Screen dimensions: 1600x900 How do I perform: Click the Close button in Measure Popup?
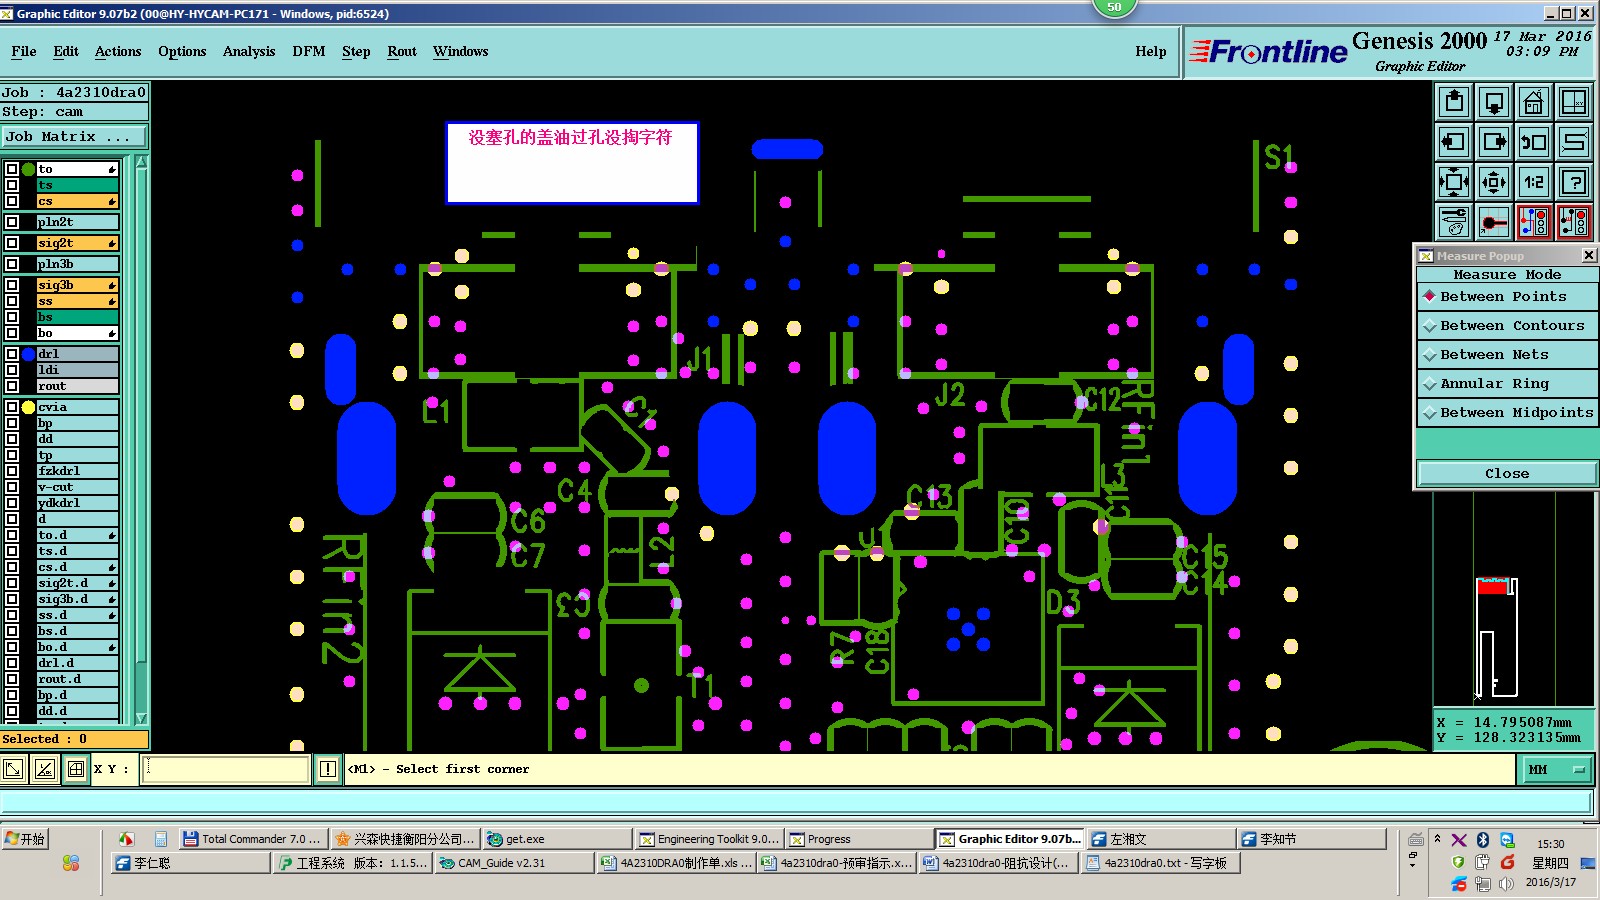point(1507,474)
